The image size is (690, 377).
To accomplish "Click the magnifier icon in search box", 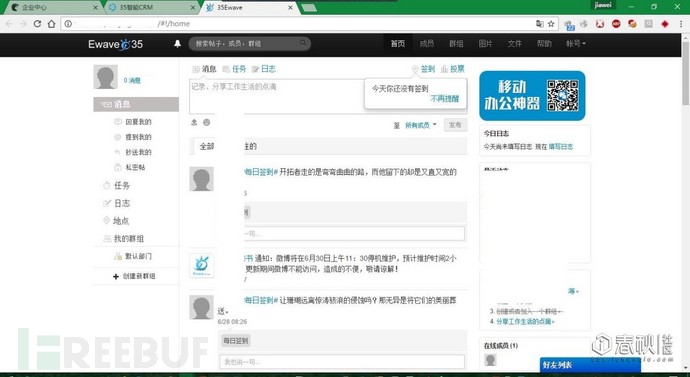I will (303, 44).
